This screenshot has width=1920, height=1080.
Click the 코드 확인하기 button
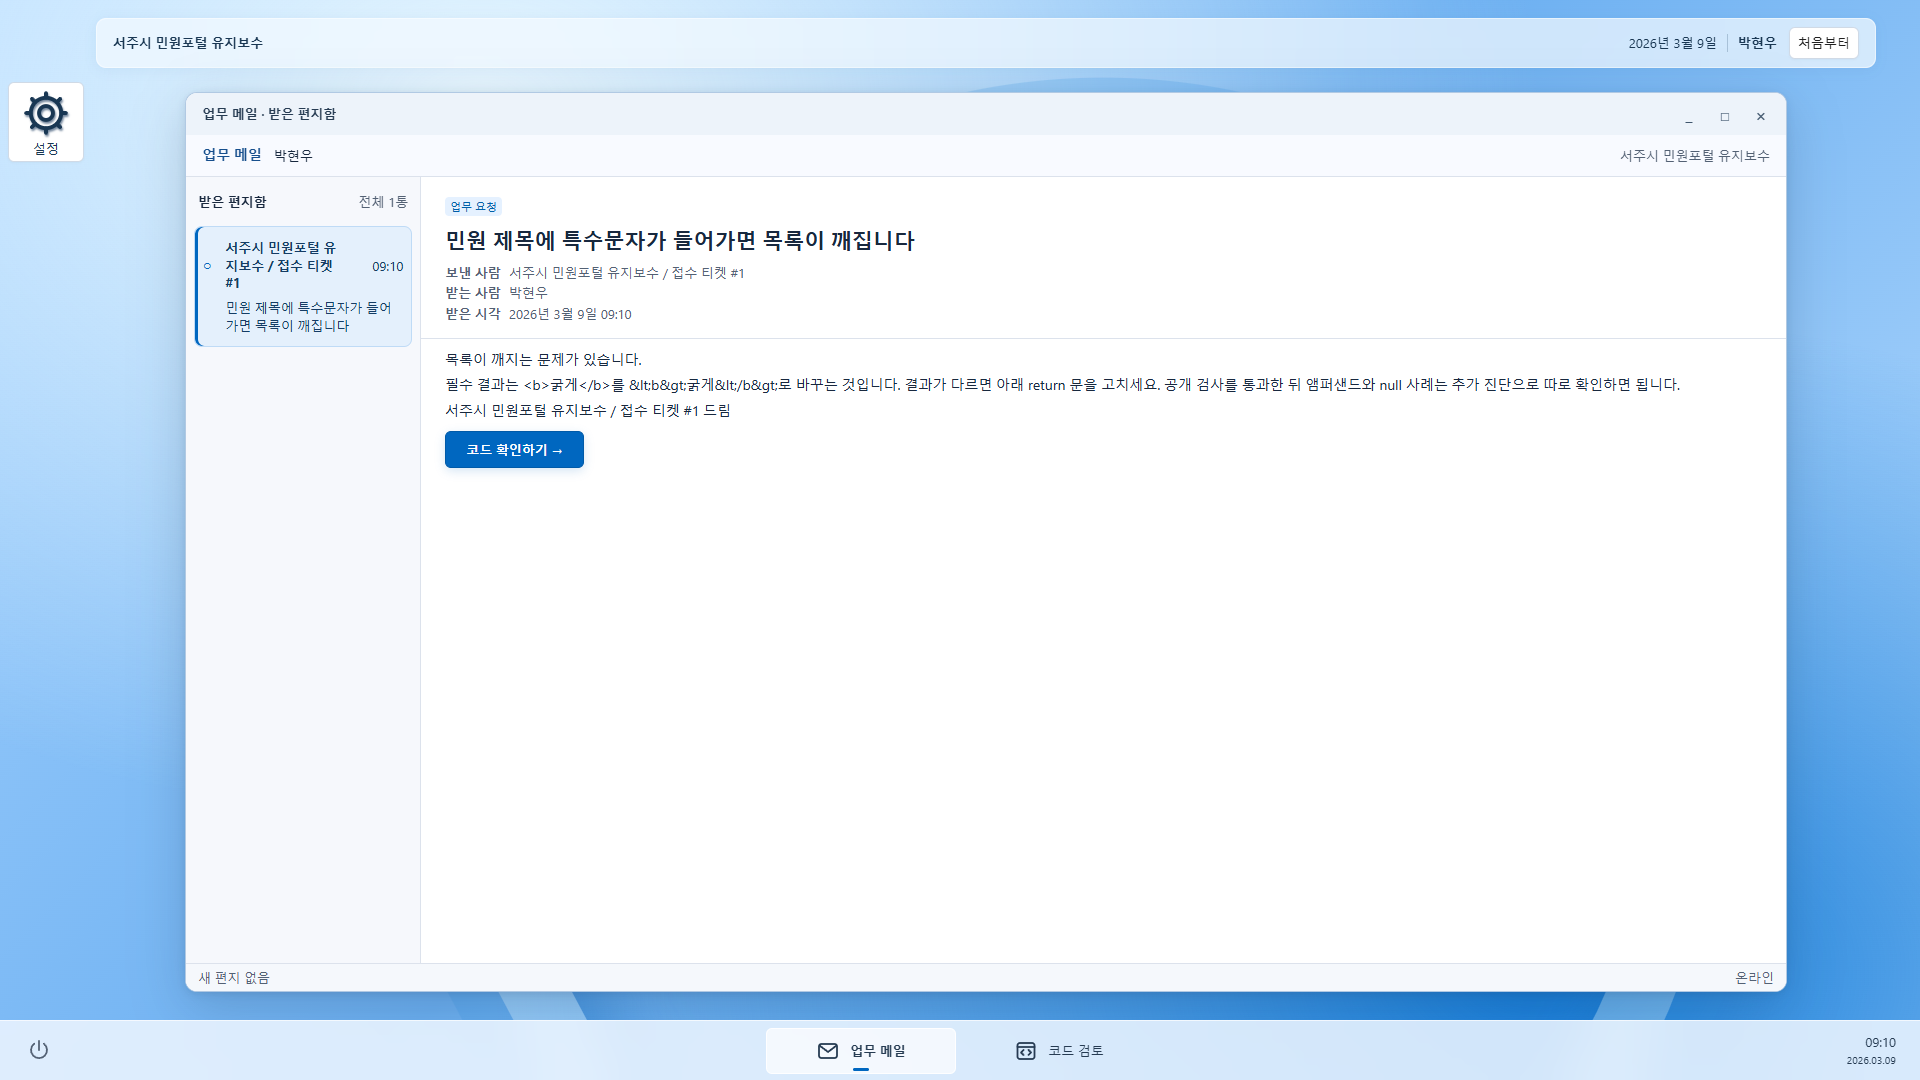pyautogui.click(x=514, y=450)
